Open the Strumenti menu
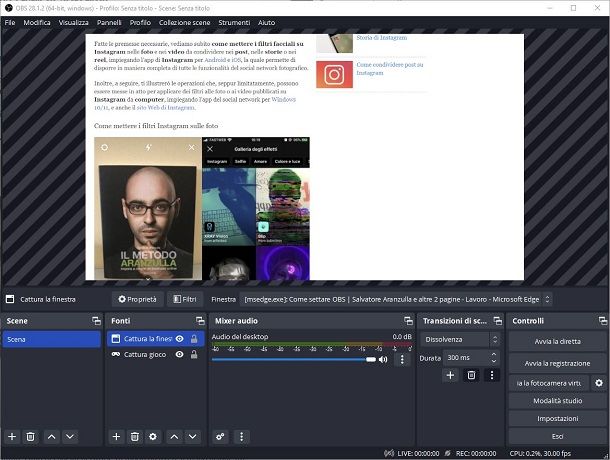 234,23
